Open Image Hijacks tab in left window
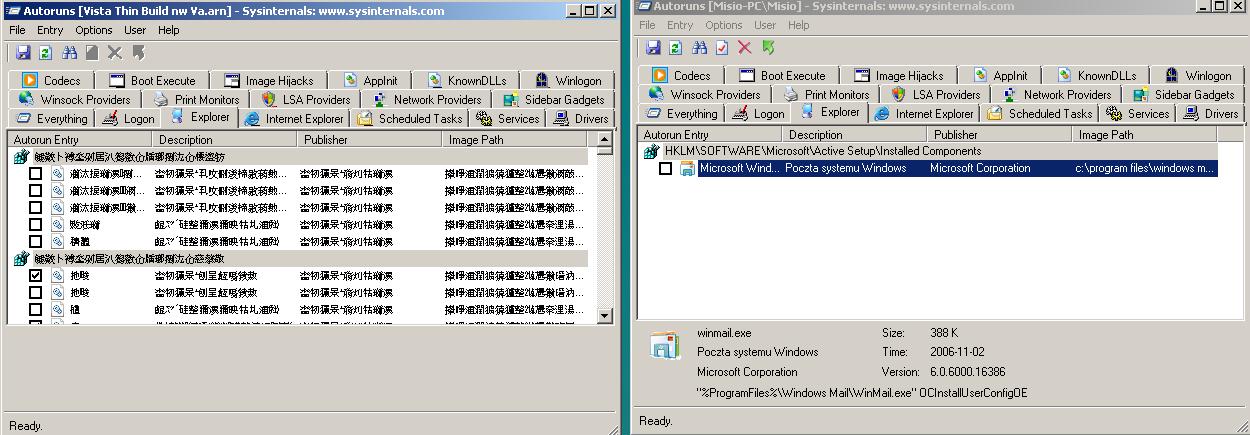The height and width of the screenshot is (435, 1250). coord(269,80)
